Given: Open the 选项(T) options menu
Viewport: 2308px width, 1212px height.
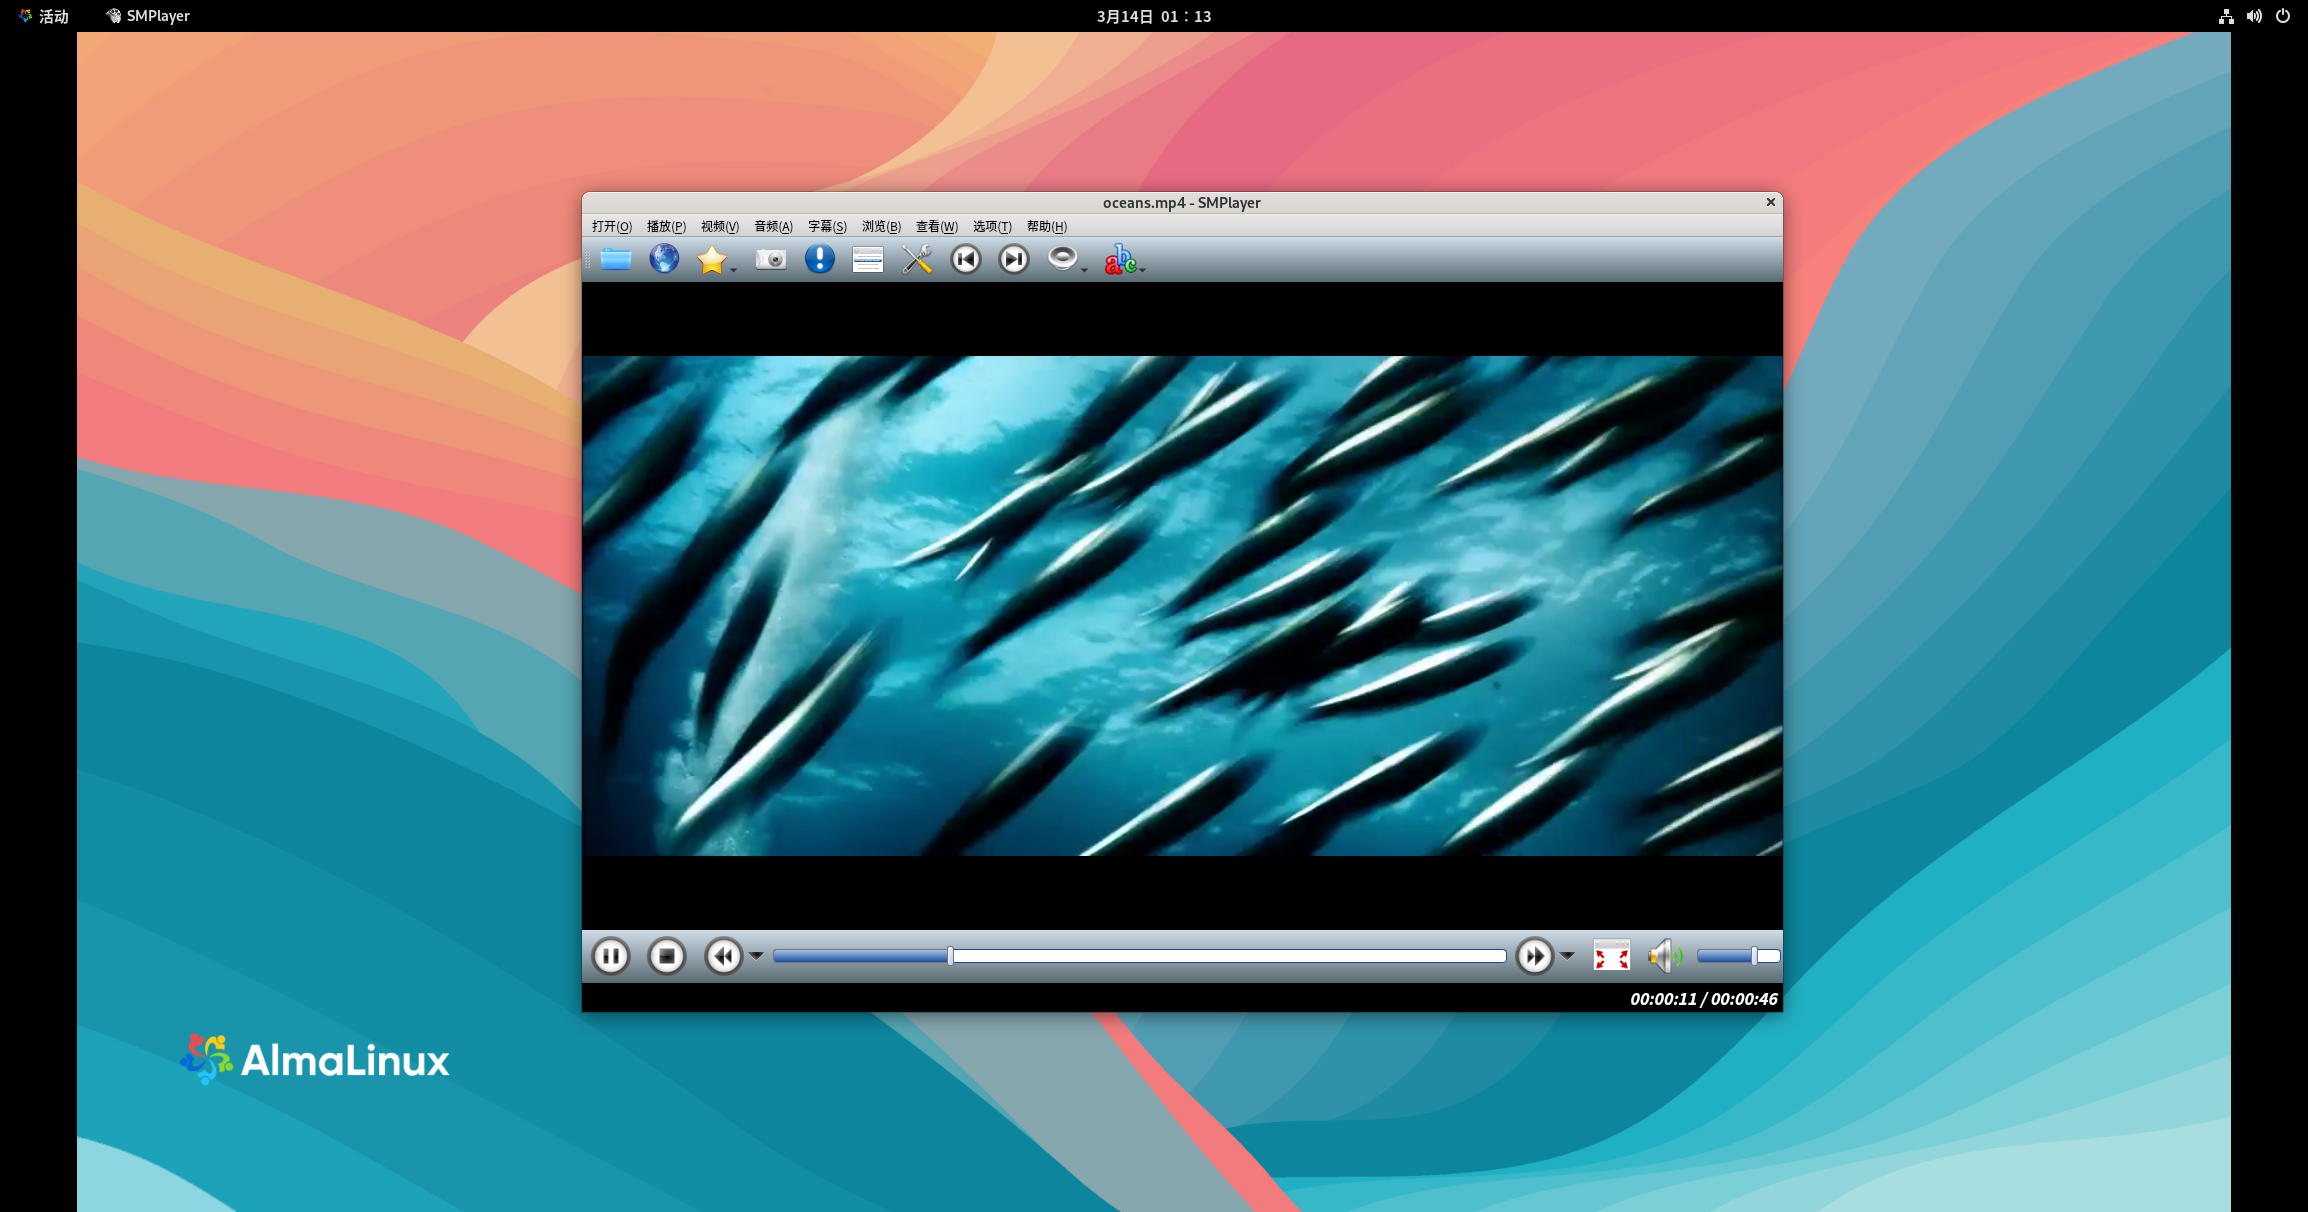Looking at the screenshot, I should (991, 227).
